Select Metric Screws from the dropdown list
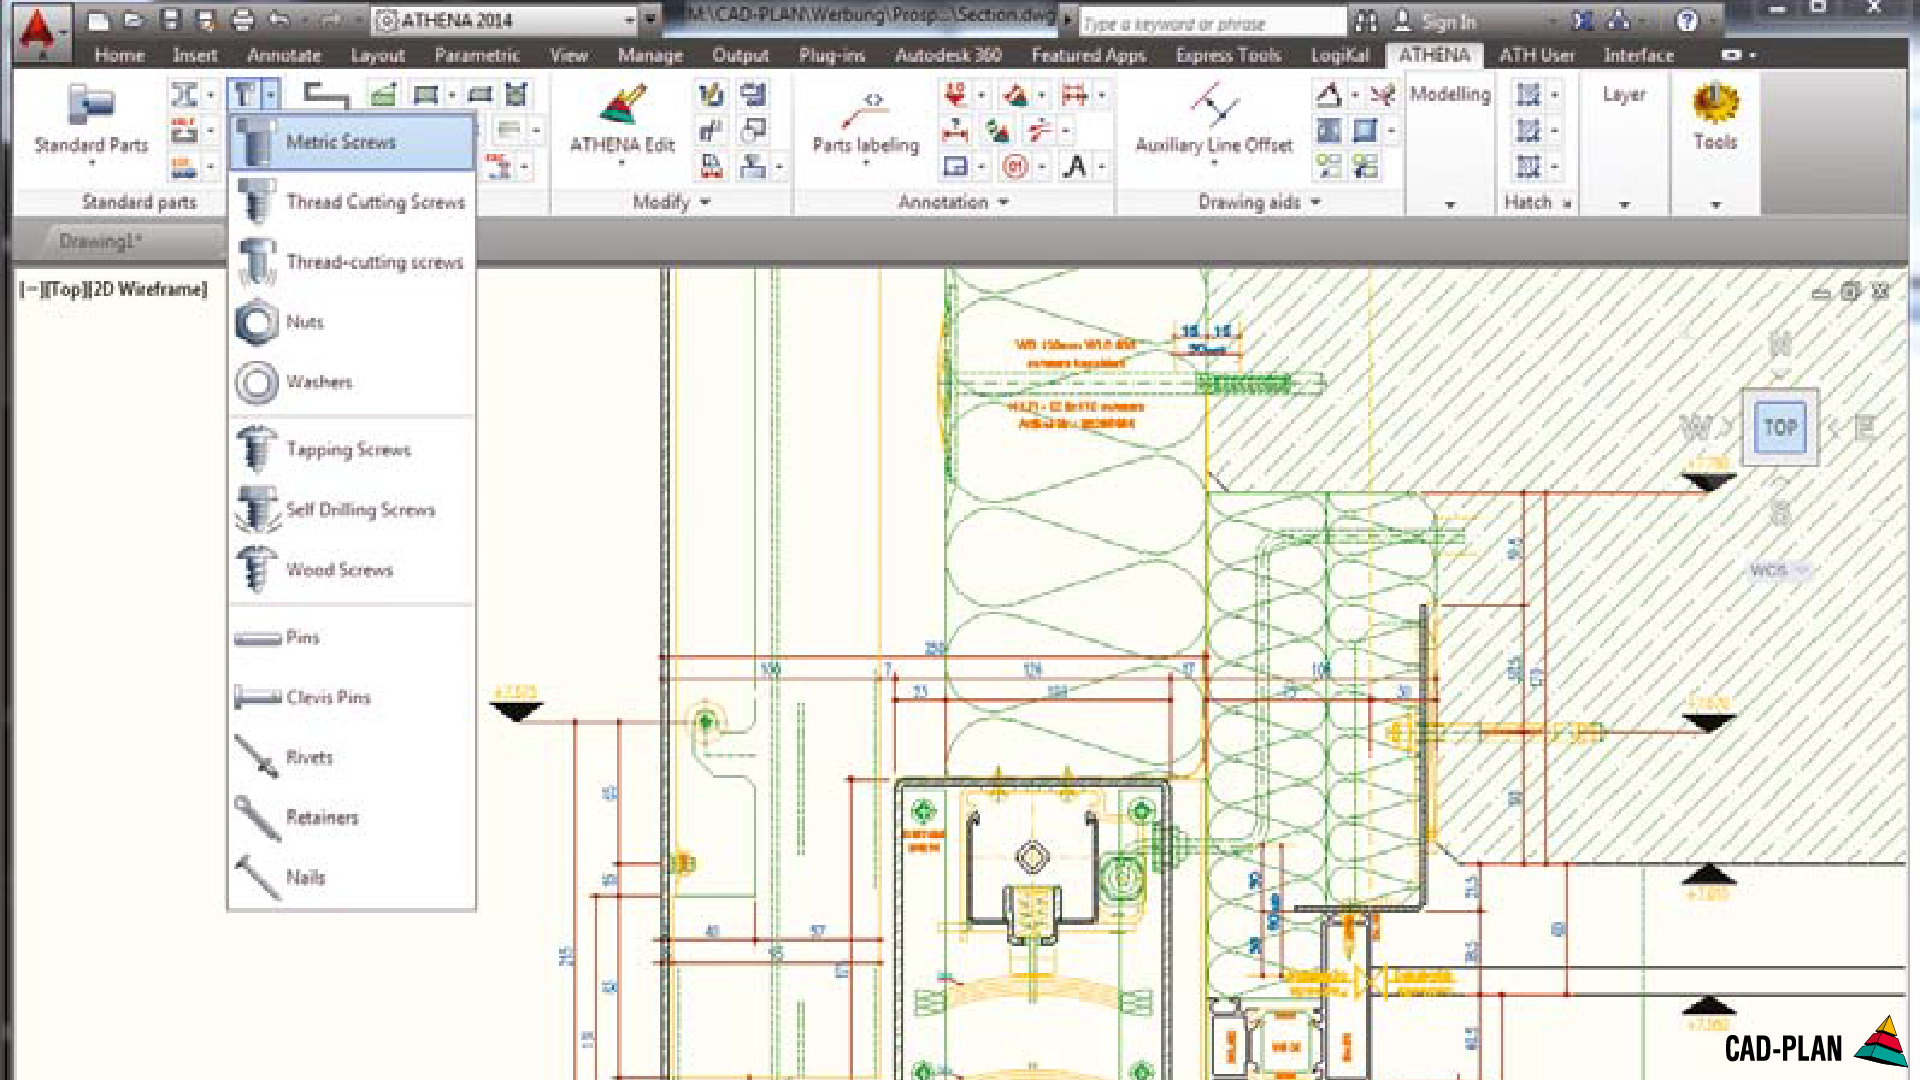 tap(351, 142)
